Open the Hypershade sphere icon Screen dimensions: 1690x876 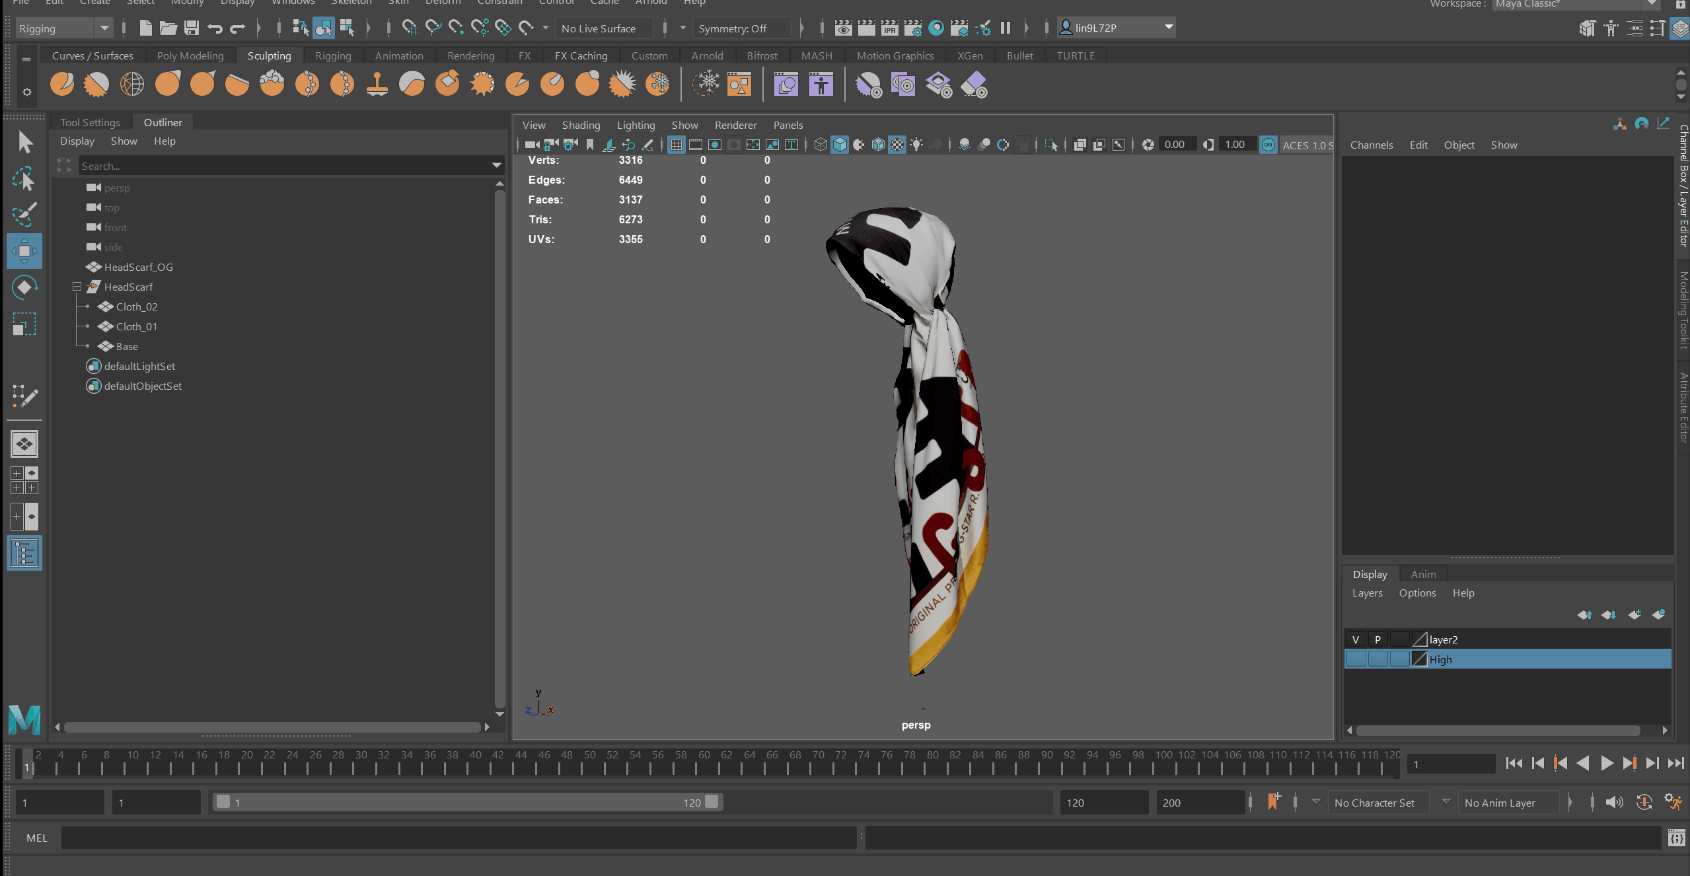936,28
